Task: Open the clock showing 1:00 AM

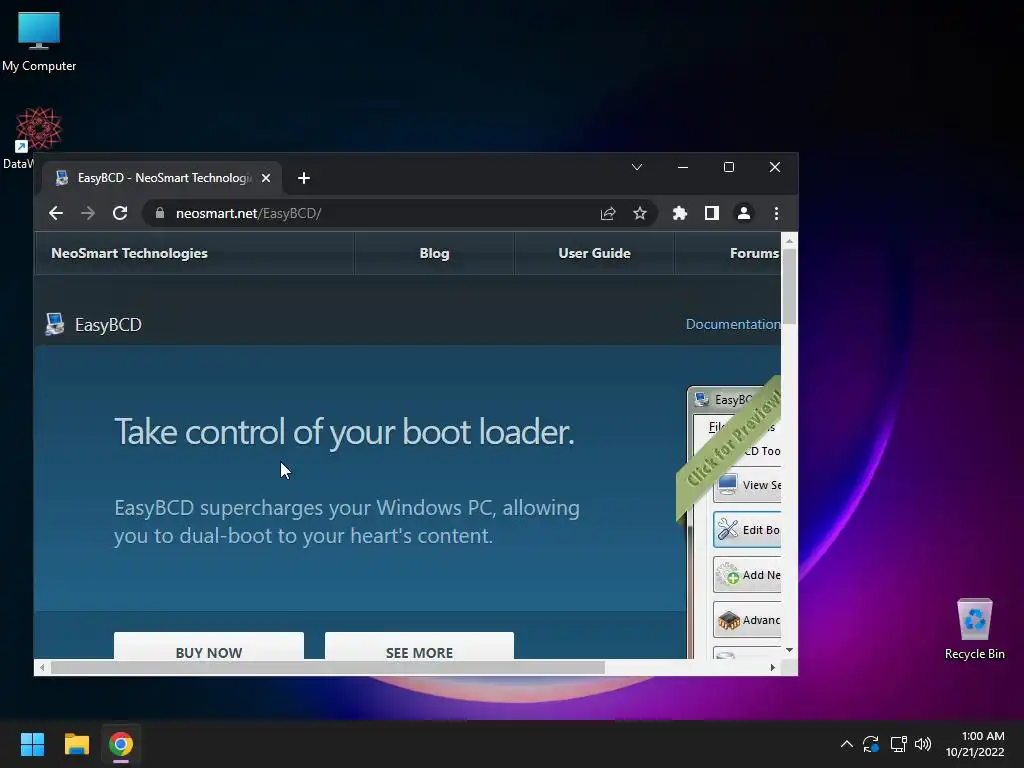Action: pos(976,744)
